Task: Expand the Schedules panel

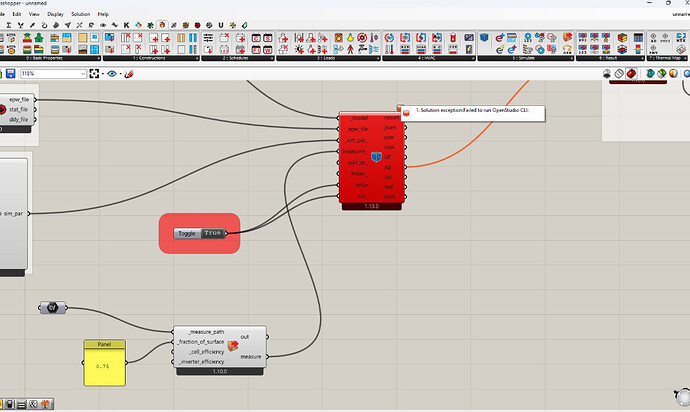Action: 272,58
